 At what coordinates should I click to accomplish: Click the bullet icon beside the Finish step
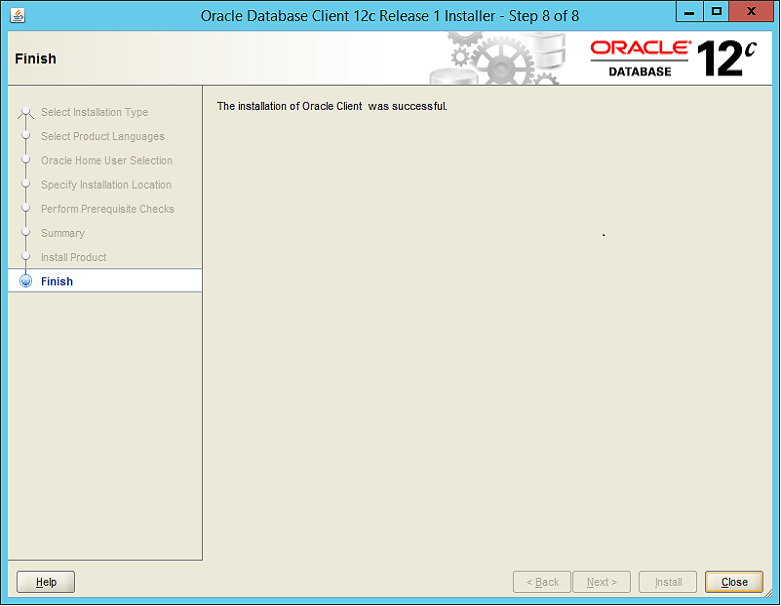(26, 282)
